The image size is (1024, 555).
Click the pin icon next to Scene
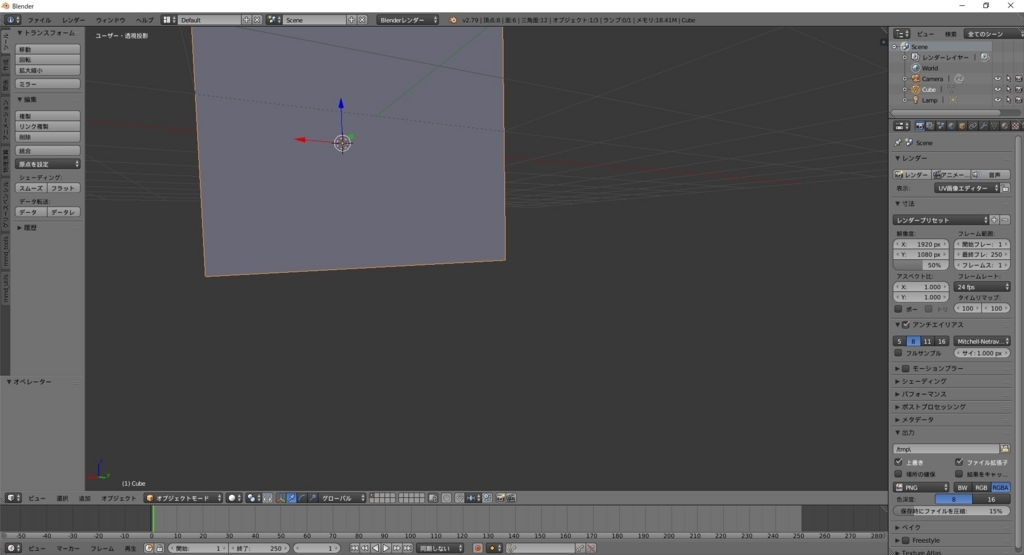pyautogui.click(x=898, y=142)
